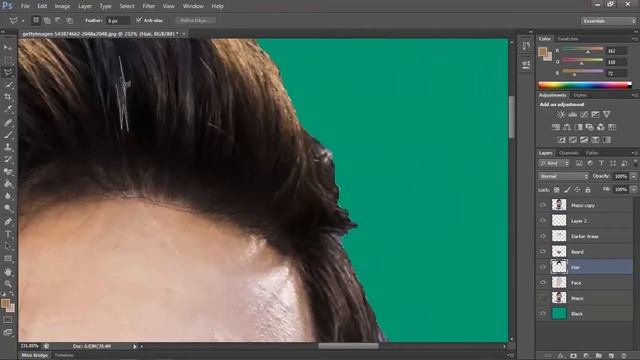Screen dimensions: 640x360
Task: Select the Eyedropper tool
Action: [x=8, y=109]
